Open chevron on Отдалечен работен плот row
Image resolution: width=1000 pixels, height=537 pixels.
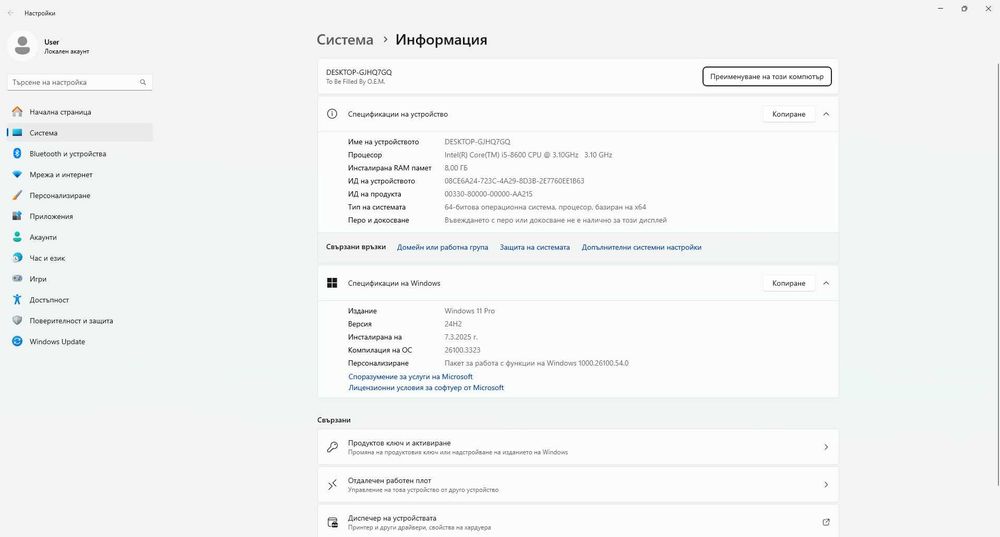826,485
